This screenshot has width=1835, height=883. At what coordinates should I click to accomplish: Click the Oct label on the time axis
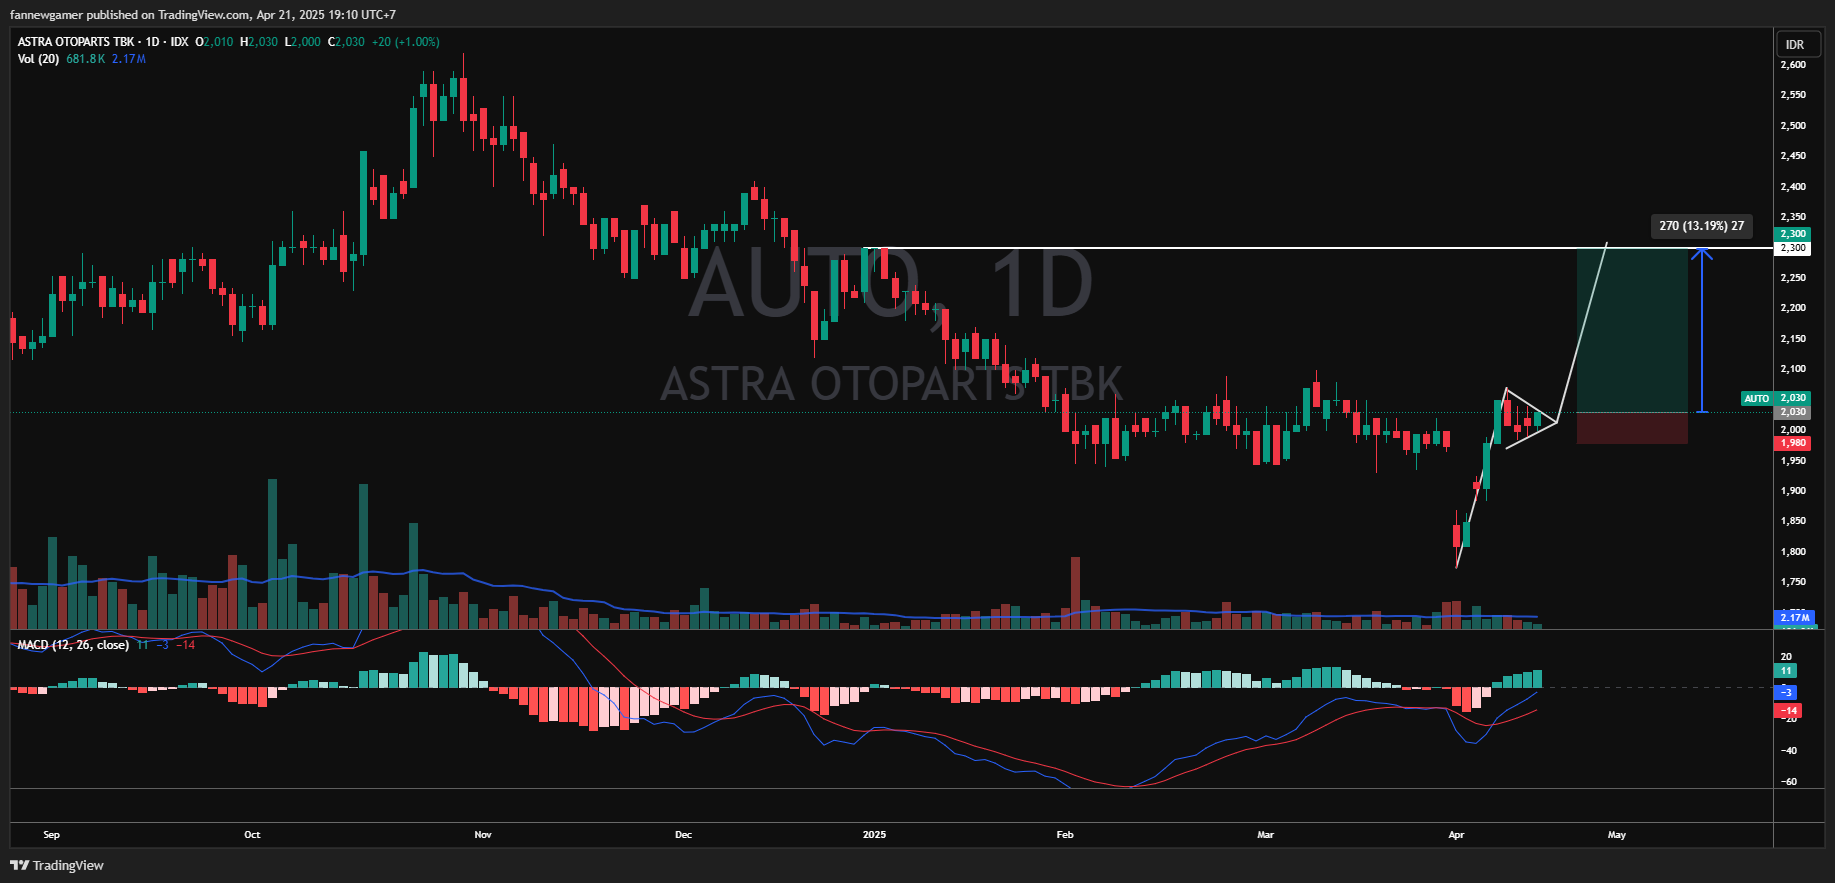pos(252,835)
